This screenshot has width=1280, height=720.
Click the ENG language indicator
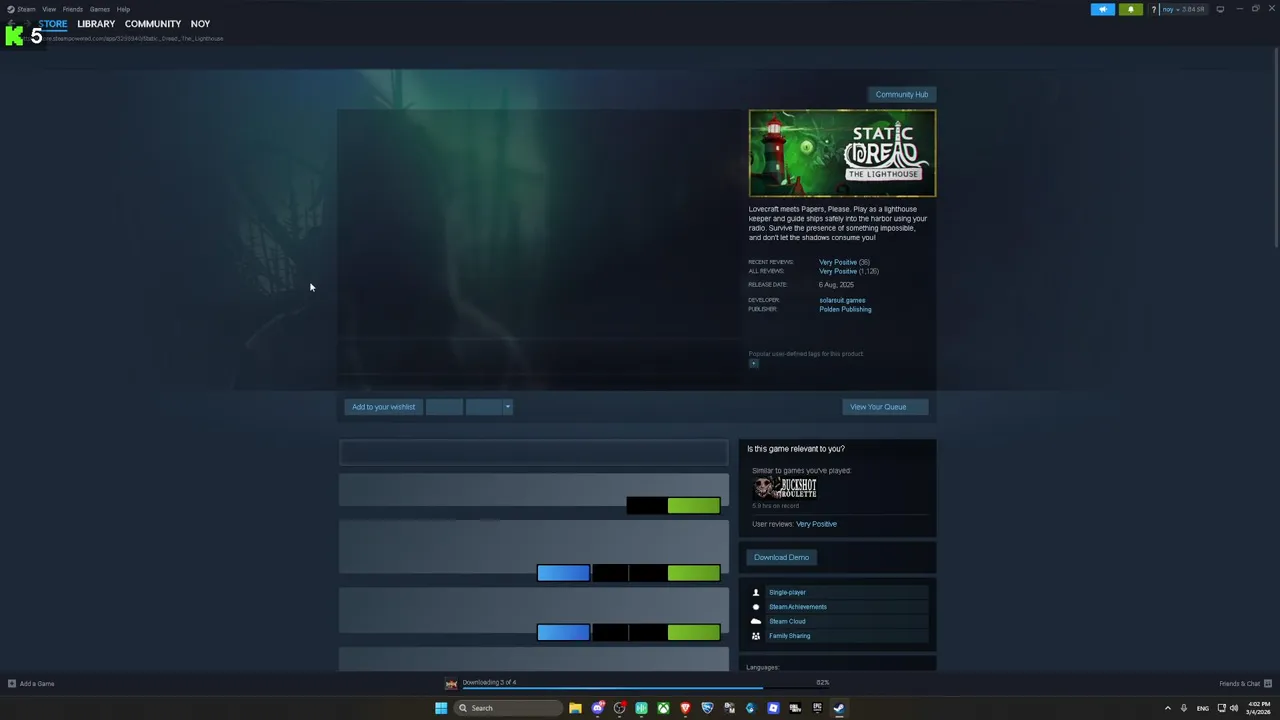(1203, 708)
